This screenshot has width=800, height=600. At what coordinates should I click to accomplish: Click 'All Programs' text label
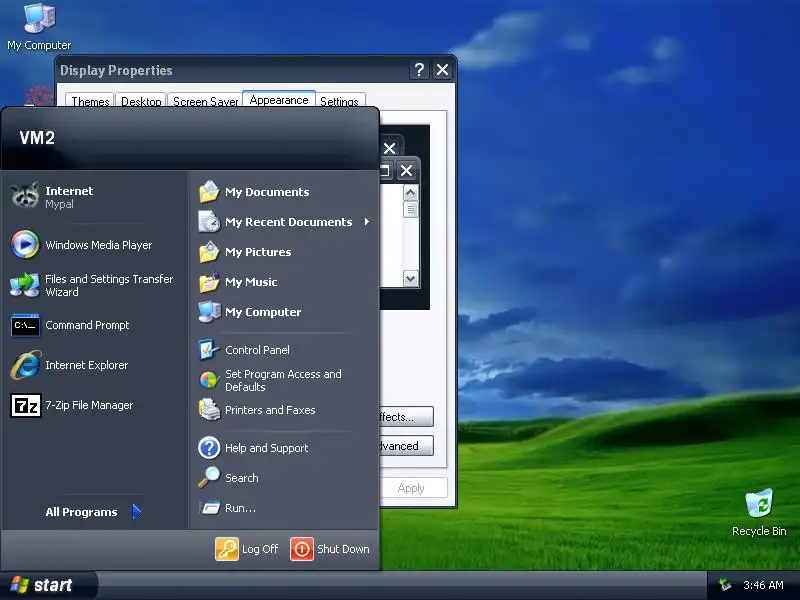coord(81,512)
